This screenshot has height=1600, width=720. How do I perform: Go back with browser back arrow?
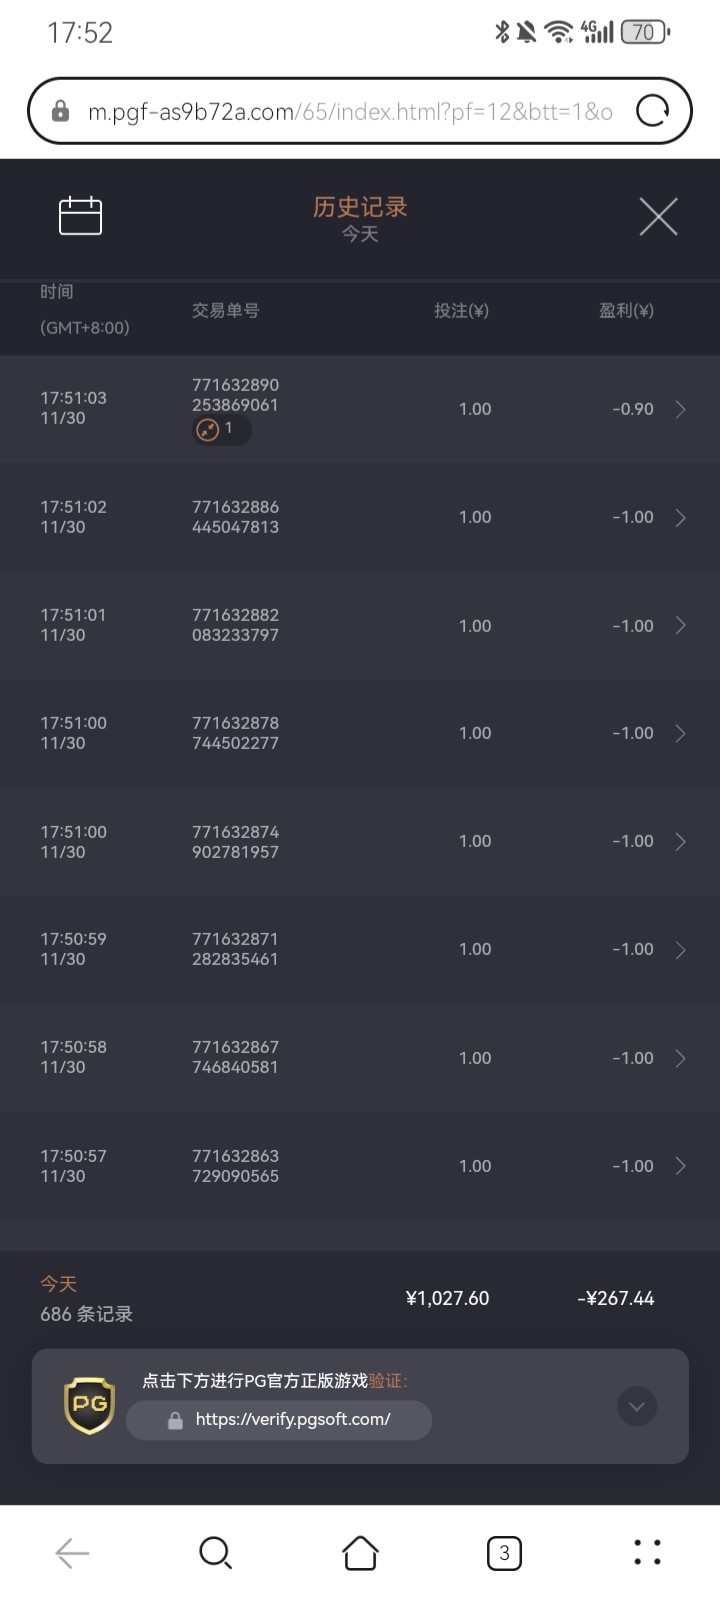tap(72, 1553)
